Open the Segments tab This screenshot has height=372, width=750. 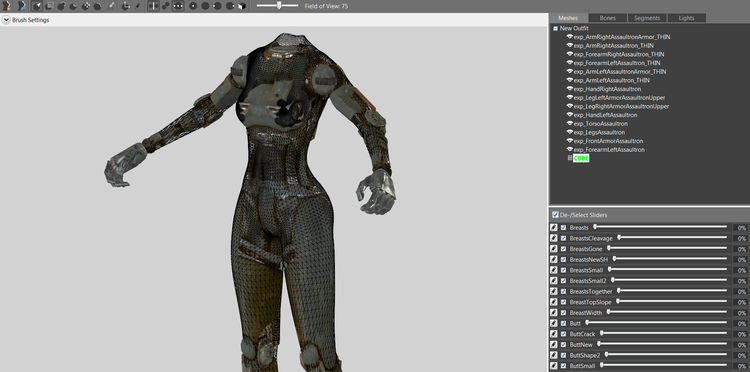coord(647,18)
